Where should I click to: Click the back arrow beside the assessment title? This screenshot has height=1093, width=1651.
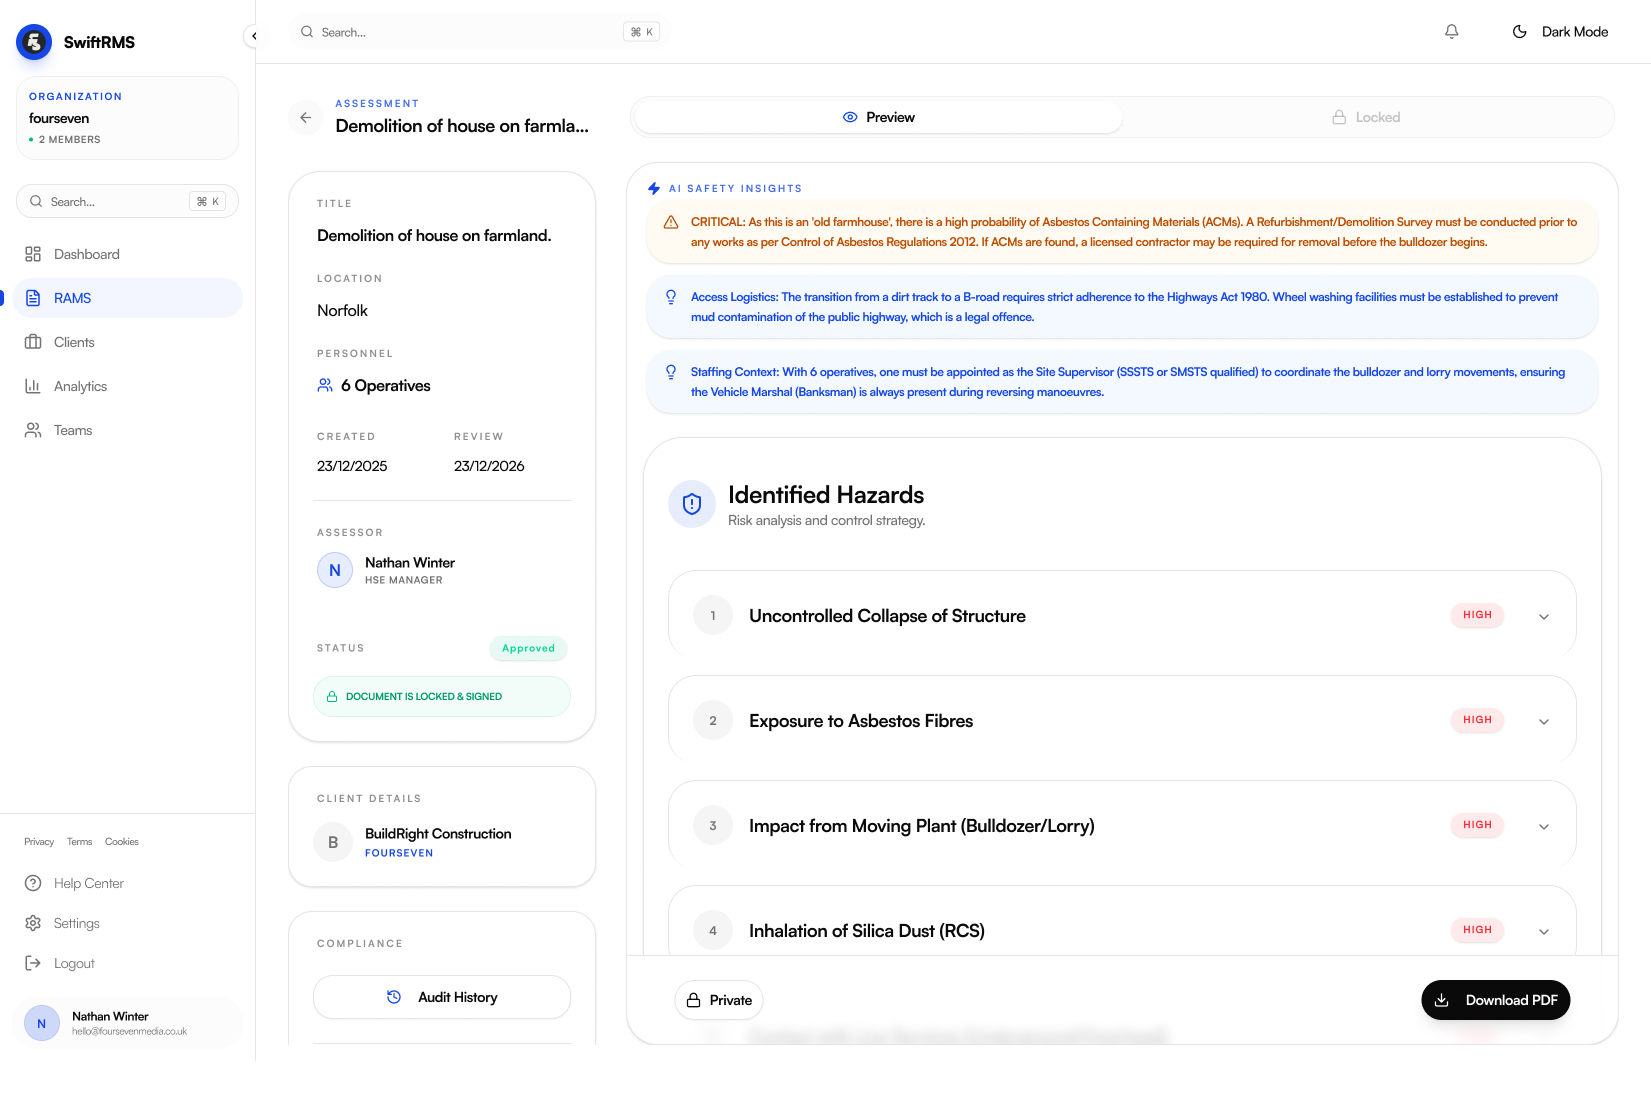click(305, 117)
